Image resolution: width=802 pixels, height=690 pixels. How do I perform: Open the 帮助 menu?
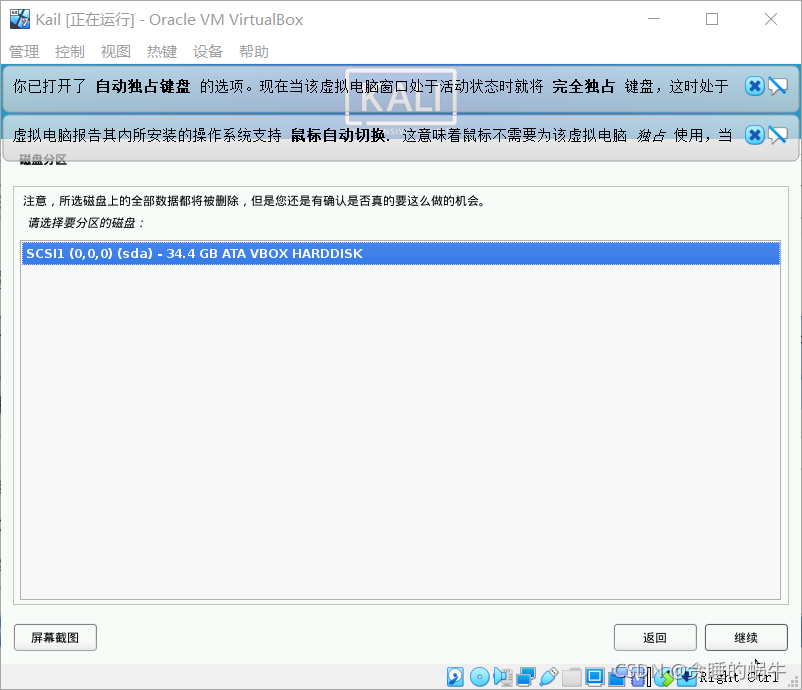[254, 52]
